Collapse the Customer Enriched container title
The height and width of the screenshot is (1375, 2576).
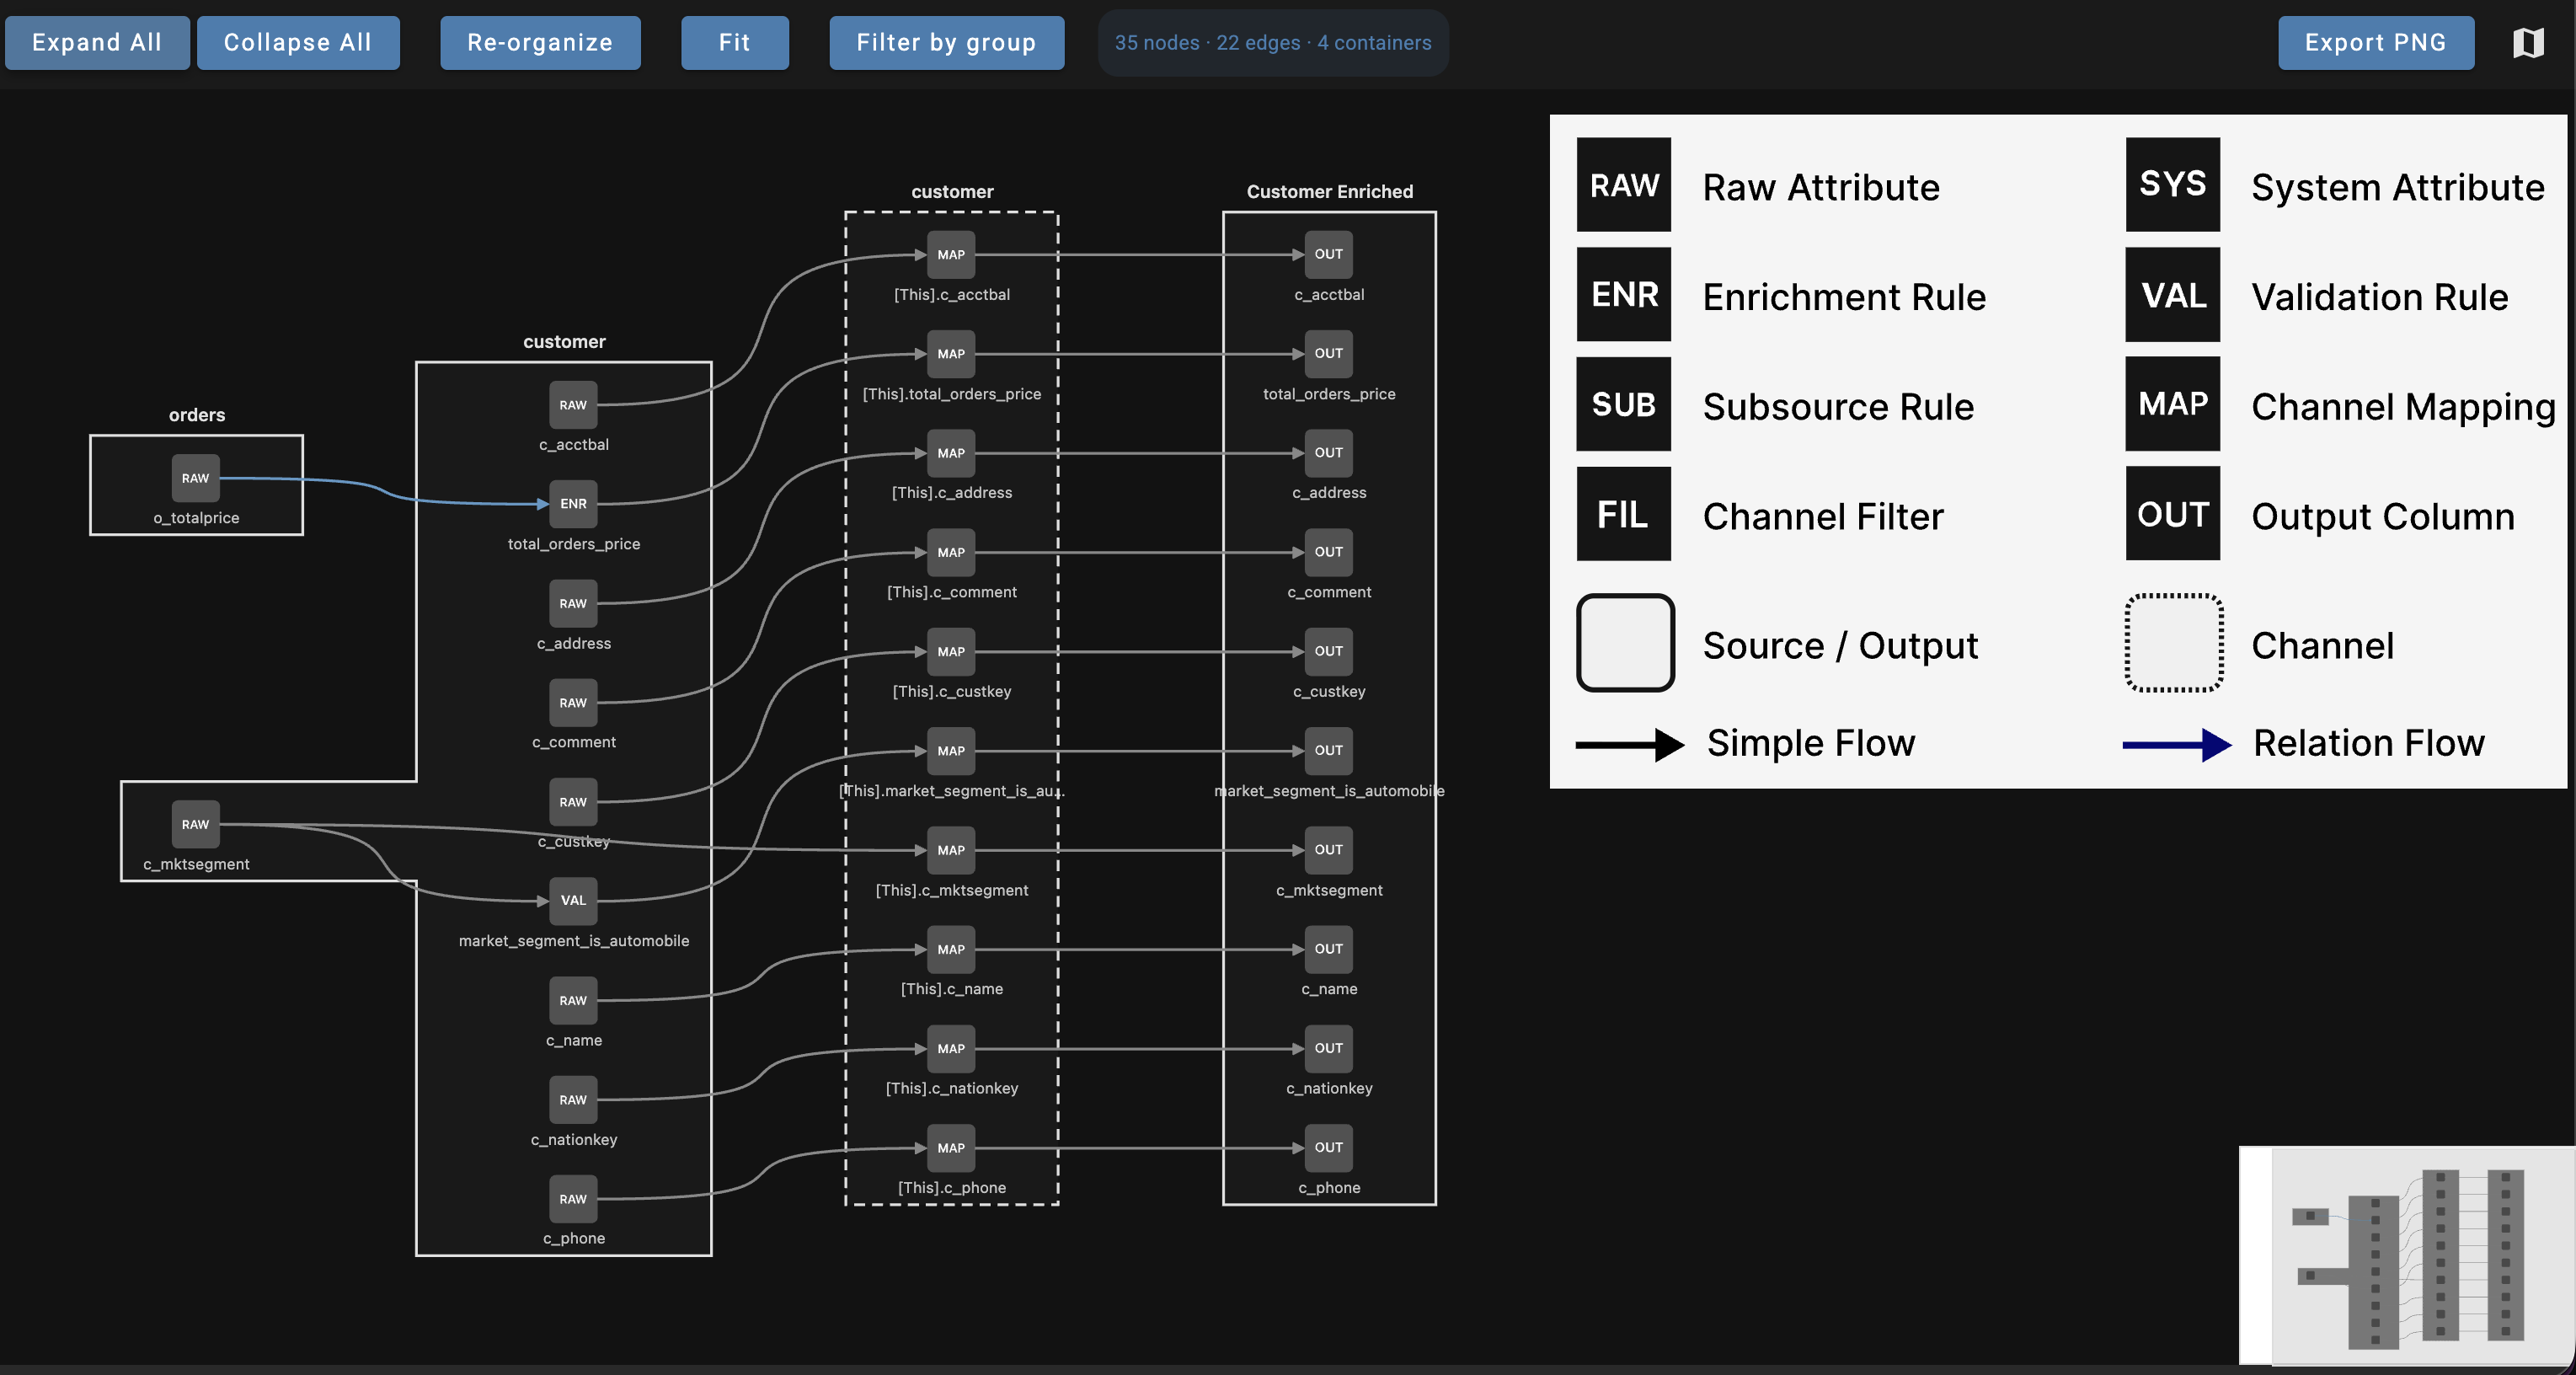[1330, 192]
